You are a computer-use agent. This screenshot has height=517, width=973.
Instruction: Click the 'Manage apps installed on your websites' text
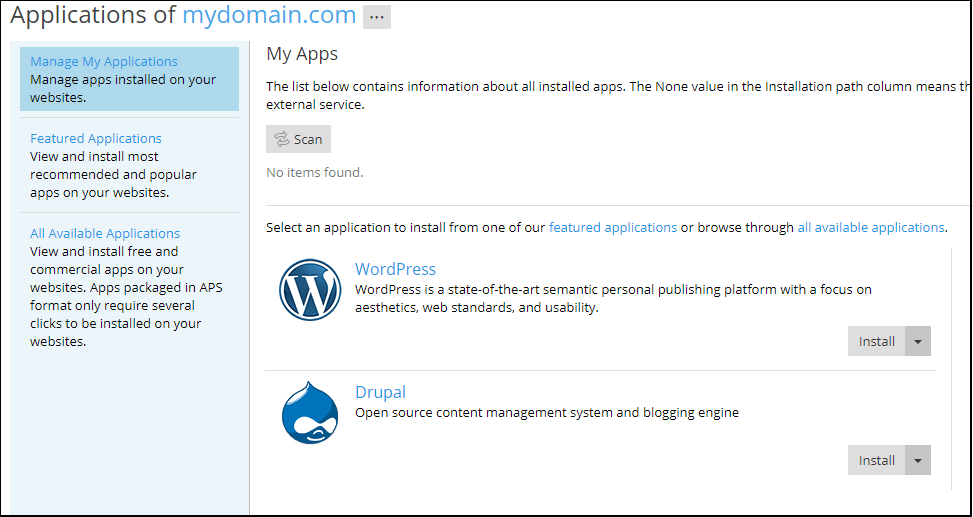pyautogui.click(x=123, y=89)
